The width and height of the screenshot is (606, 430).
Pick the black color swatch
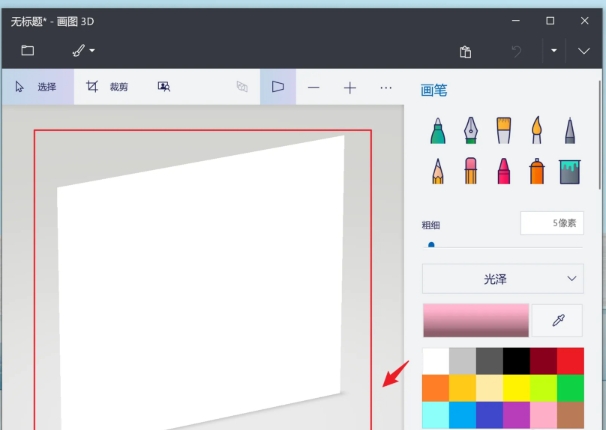pyautogui.click(x=517, y=361)
